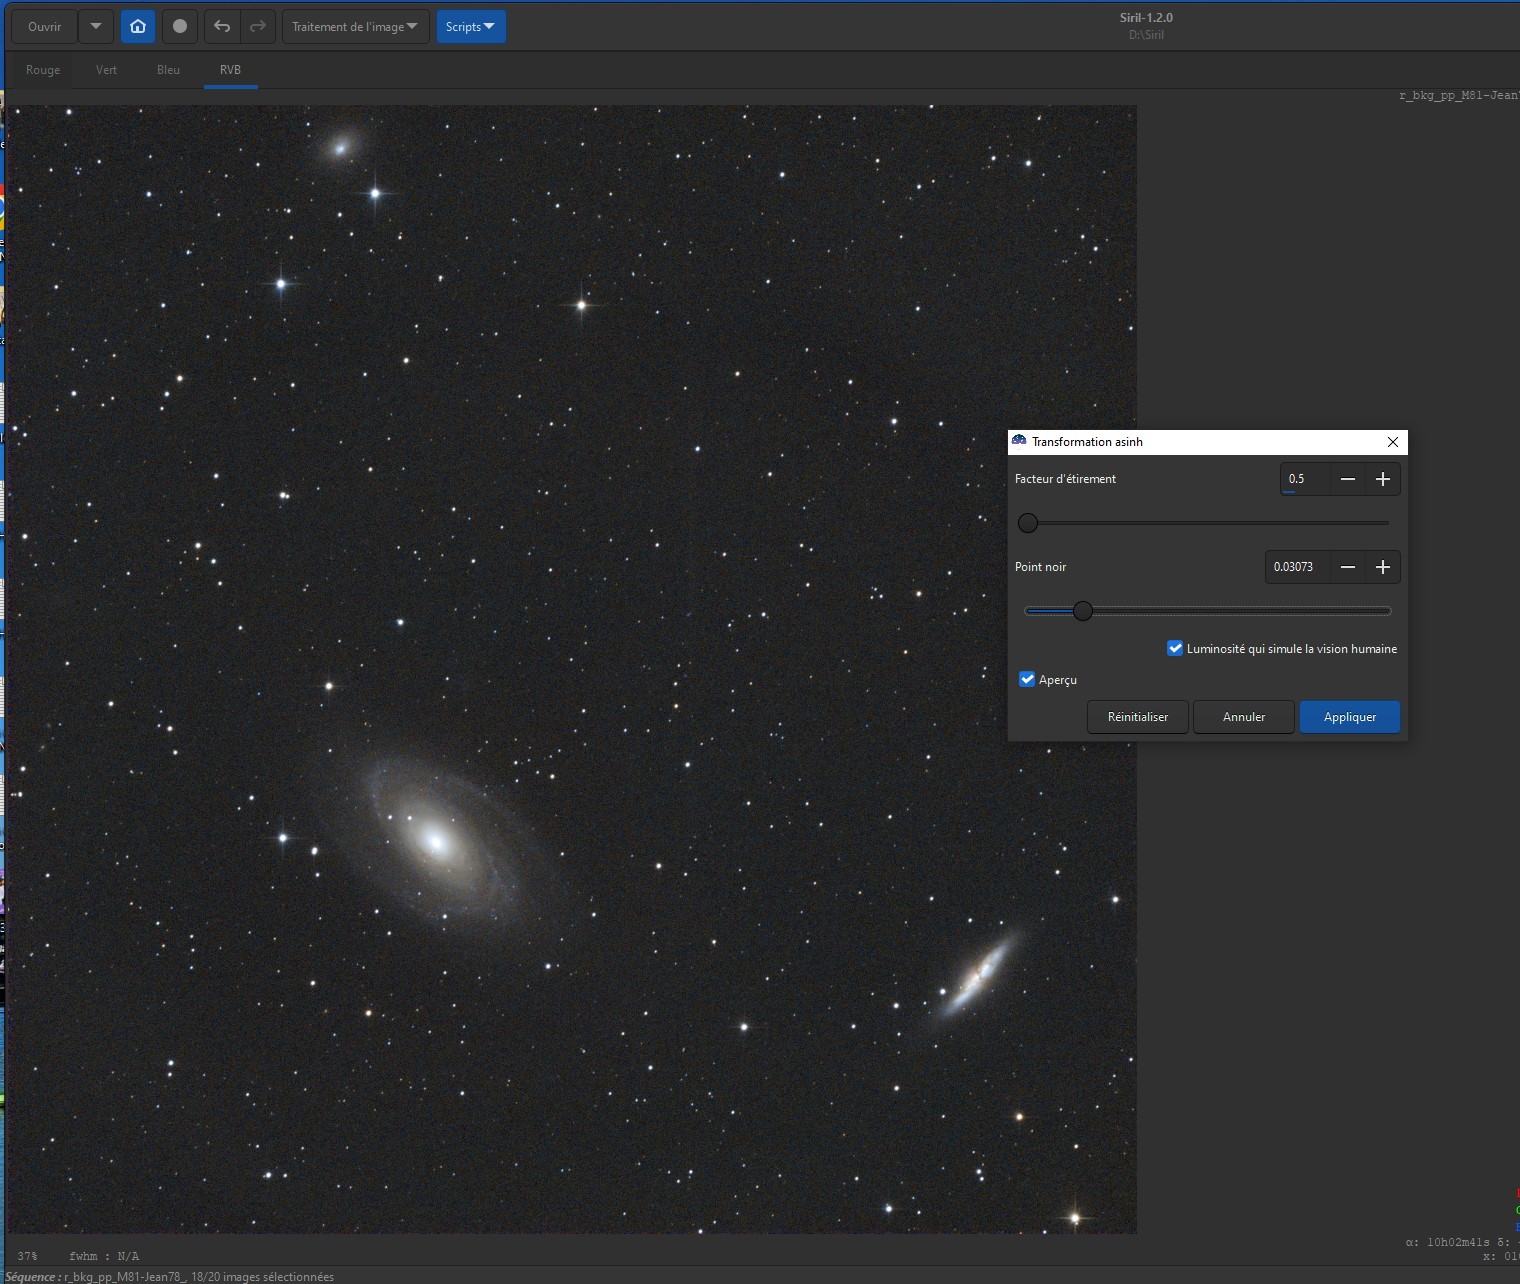
Task: Toggle Luminosité qui simule la vision humaine
Action: click(1175, 649)
